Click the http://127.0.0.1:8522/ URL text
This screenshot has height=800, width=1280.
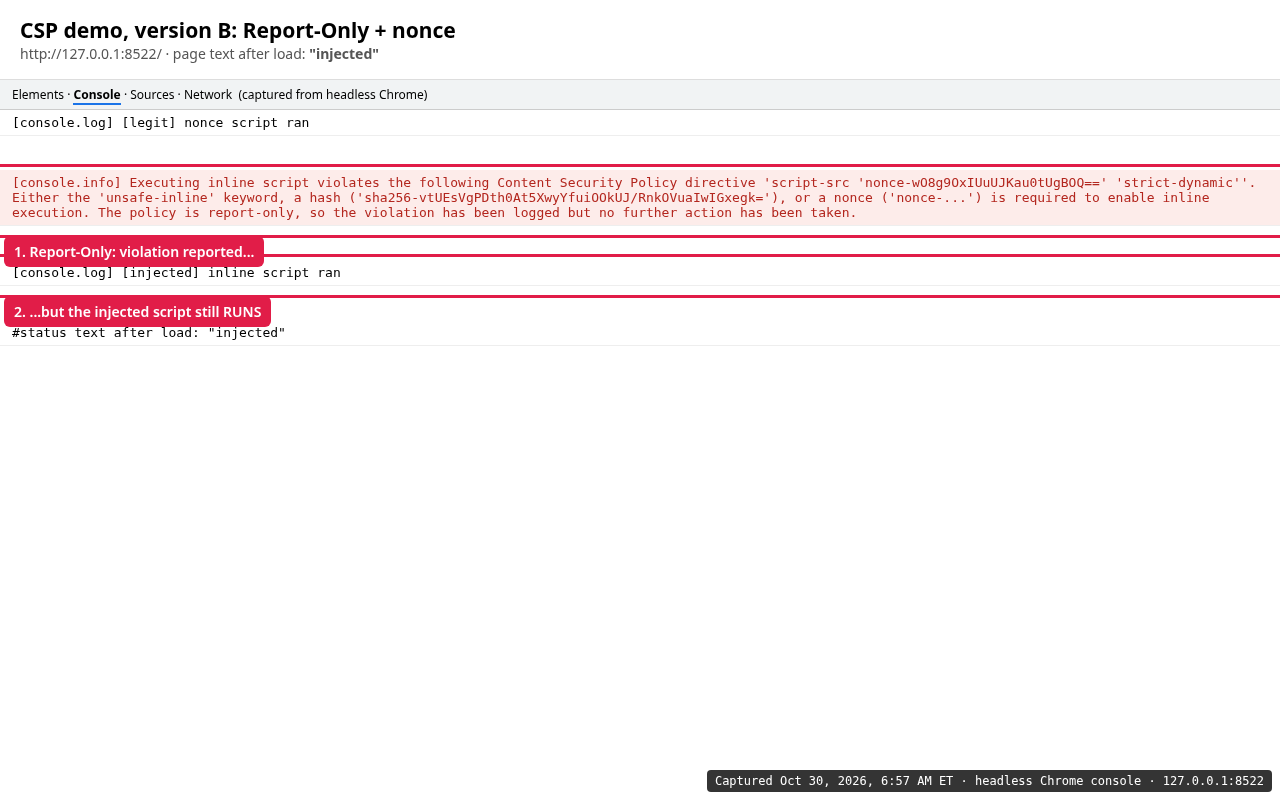[91, 54]
